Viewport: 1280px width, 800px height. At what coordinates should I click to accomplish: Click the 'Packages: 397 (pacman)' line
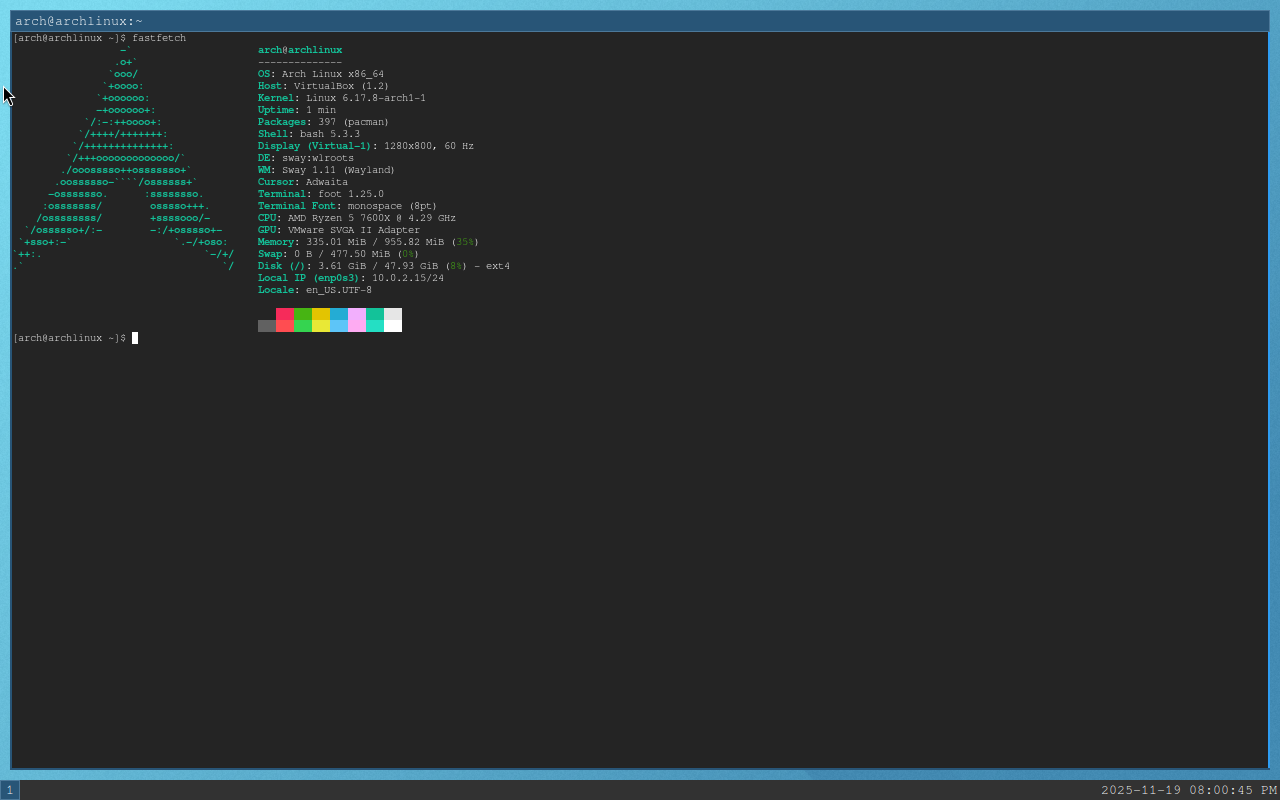point(324,122)
